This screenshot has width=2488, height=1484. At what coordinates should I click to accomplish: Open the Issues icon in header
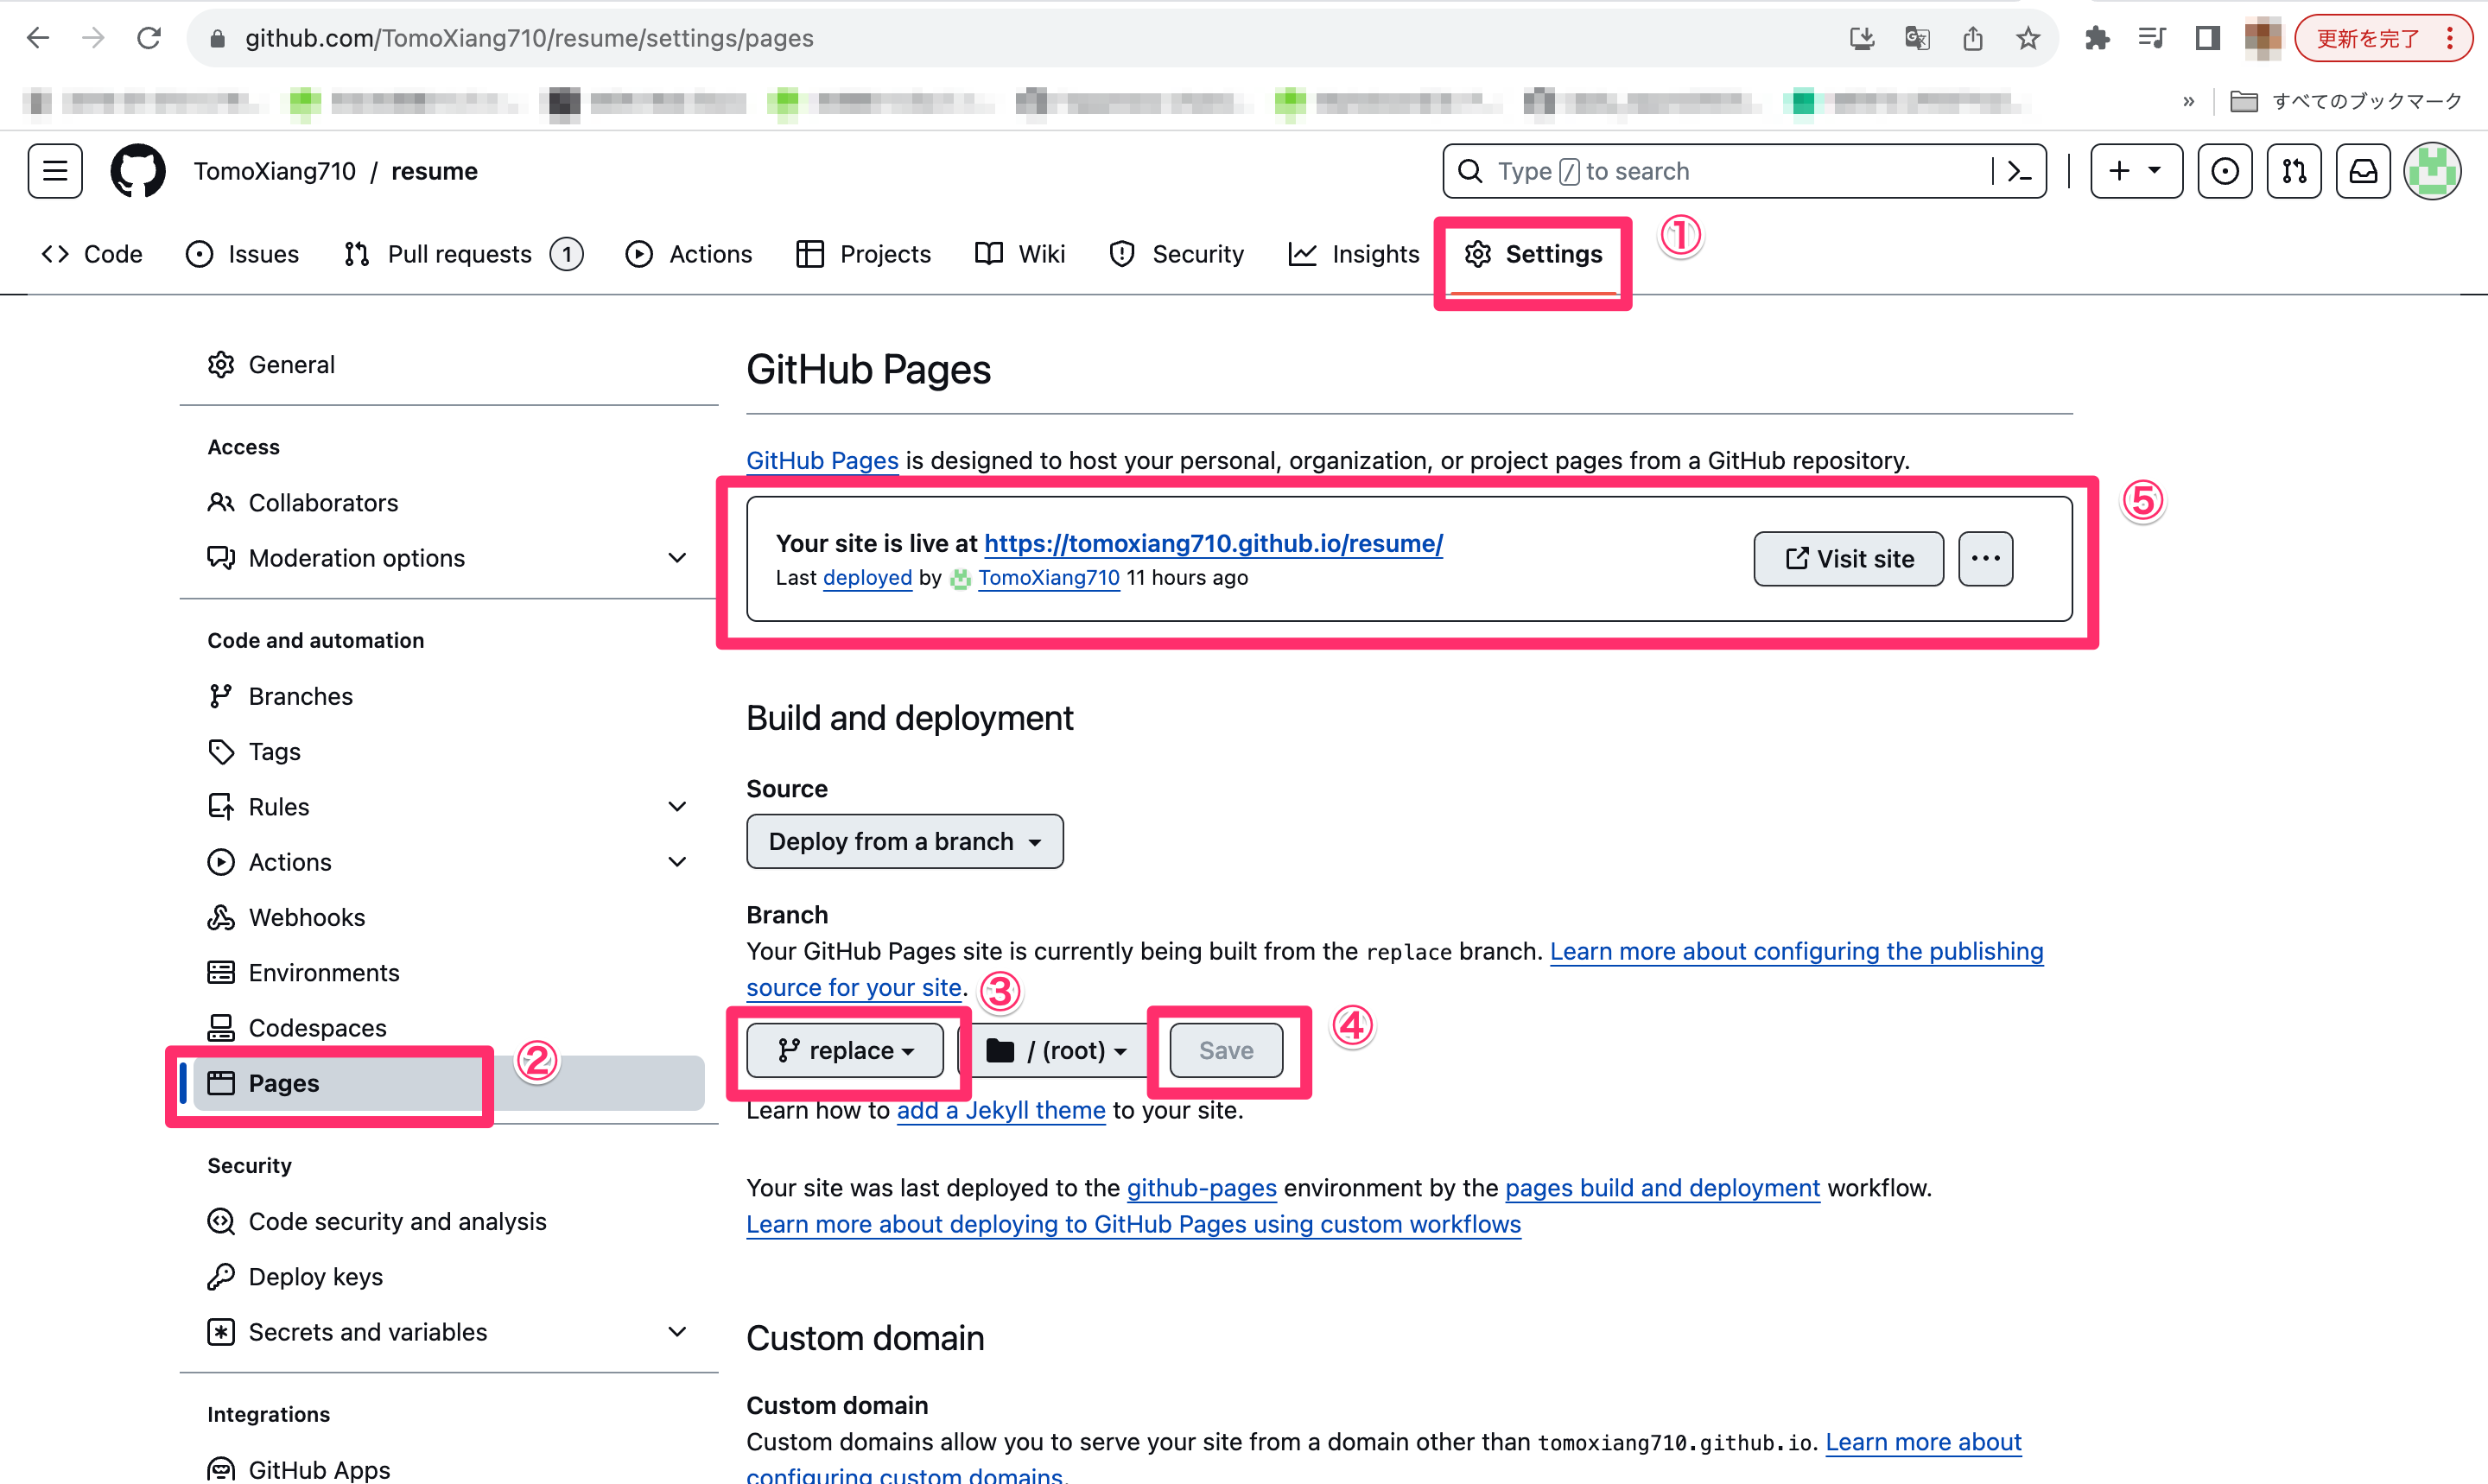pyautogui.click(x=2224, y=171)
